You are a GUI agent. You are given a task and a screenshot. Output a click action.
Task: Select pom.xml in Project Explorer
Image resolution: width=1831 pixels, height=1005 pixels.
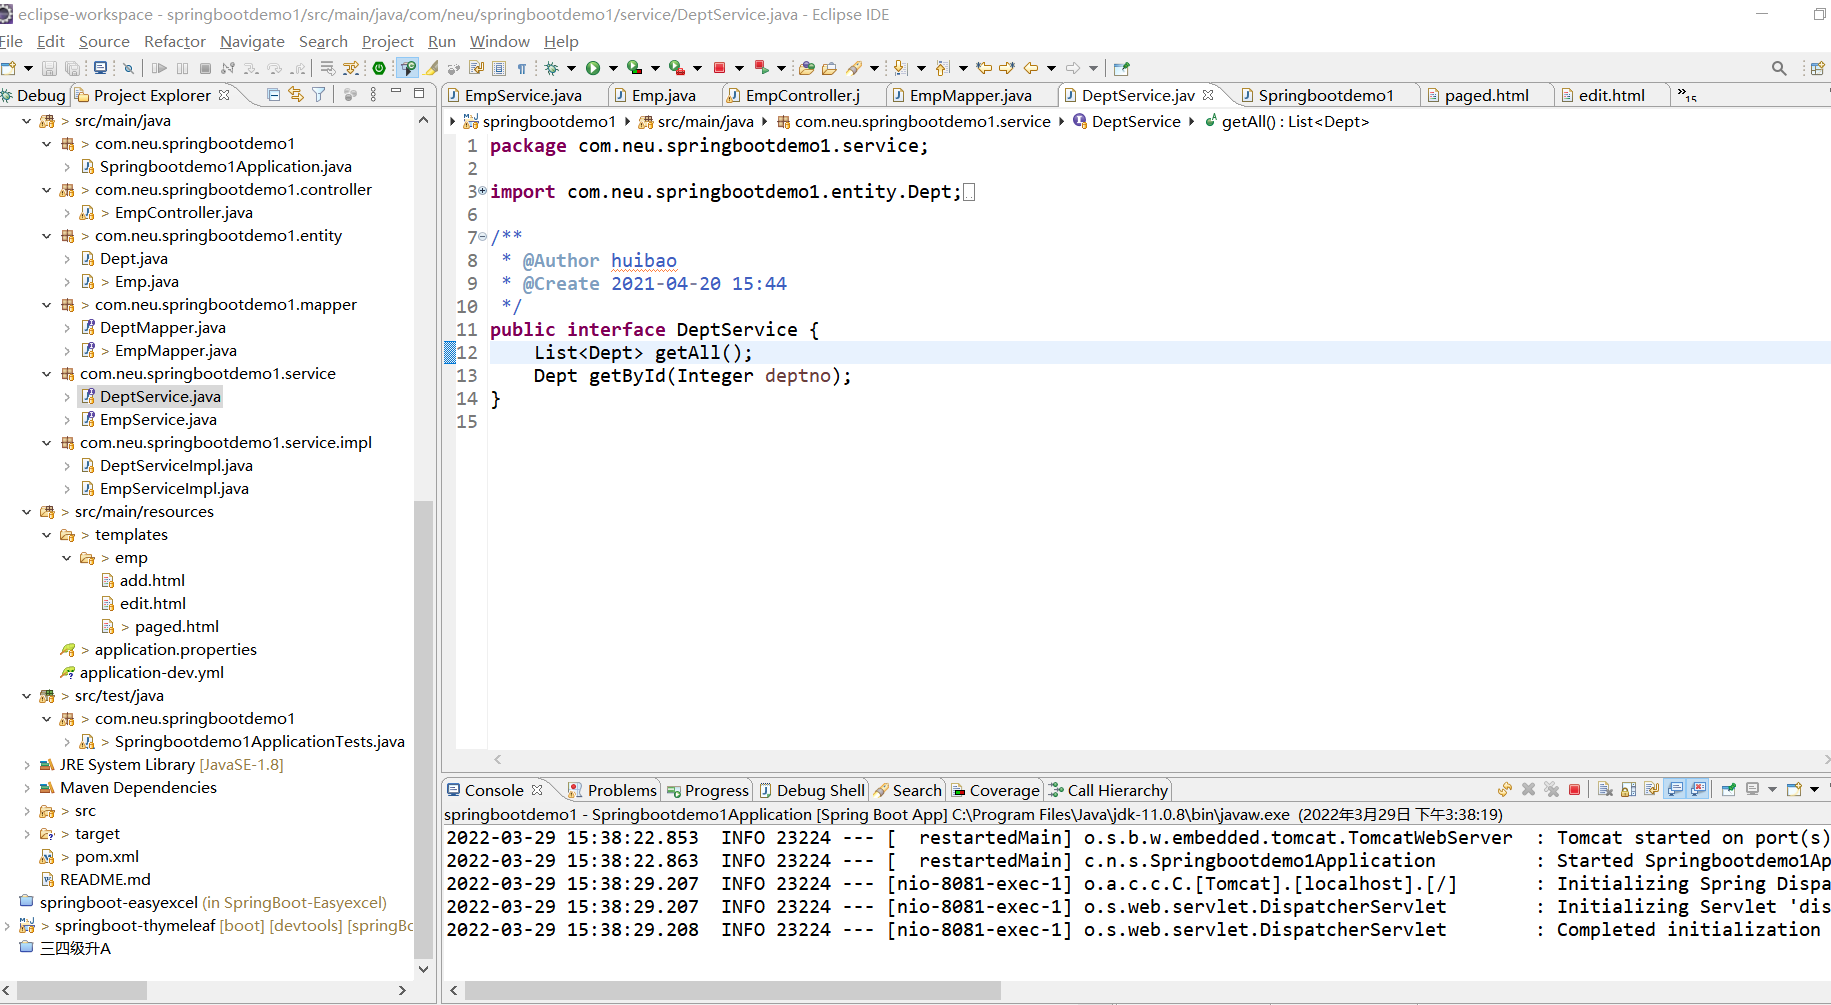107,856
